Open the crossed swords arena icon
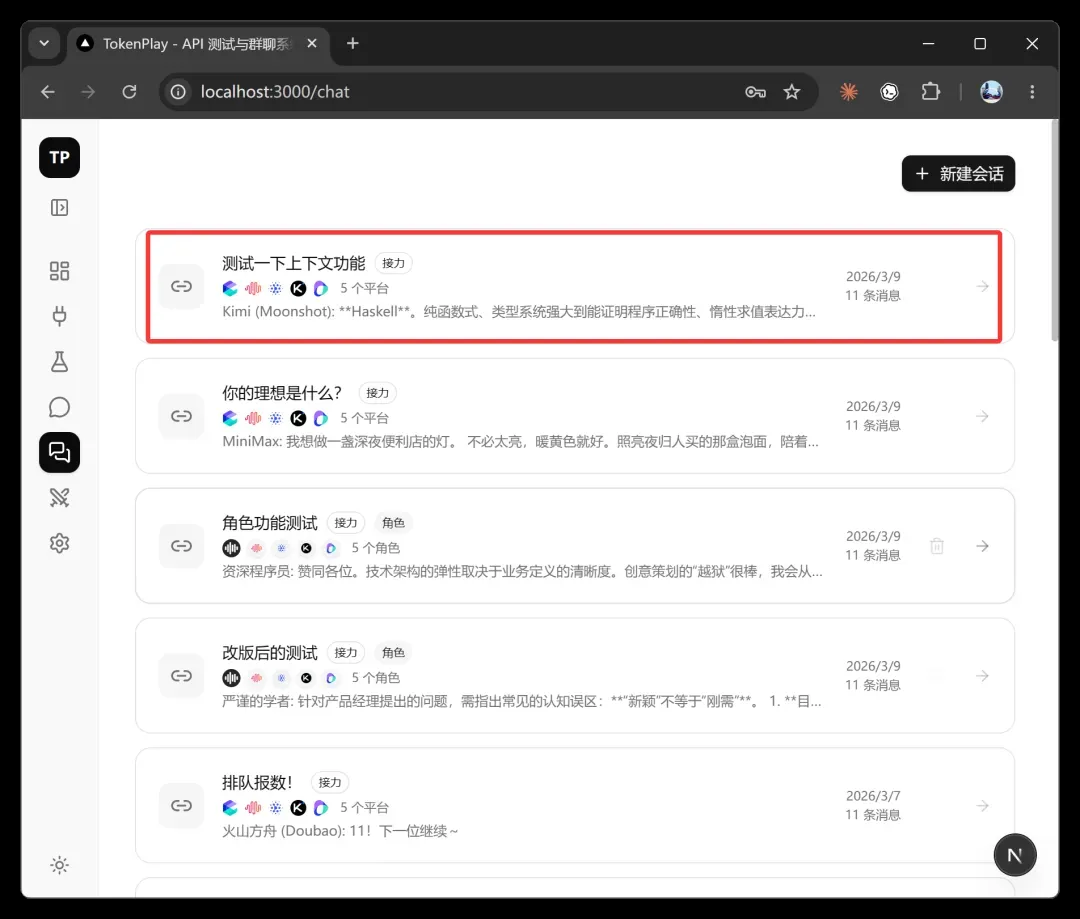Screen dimensions: 1080x919 point(59,497)
